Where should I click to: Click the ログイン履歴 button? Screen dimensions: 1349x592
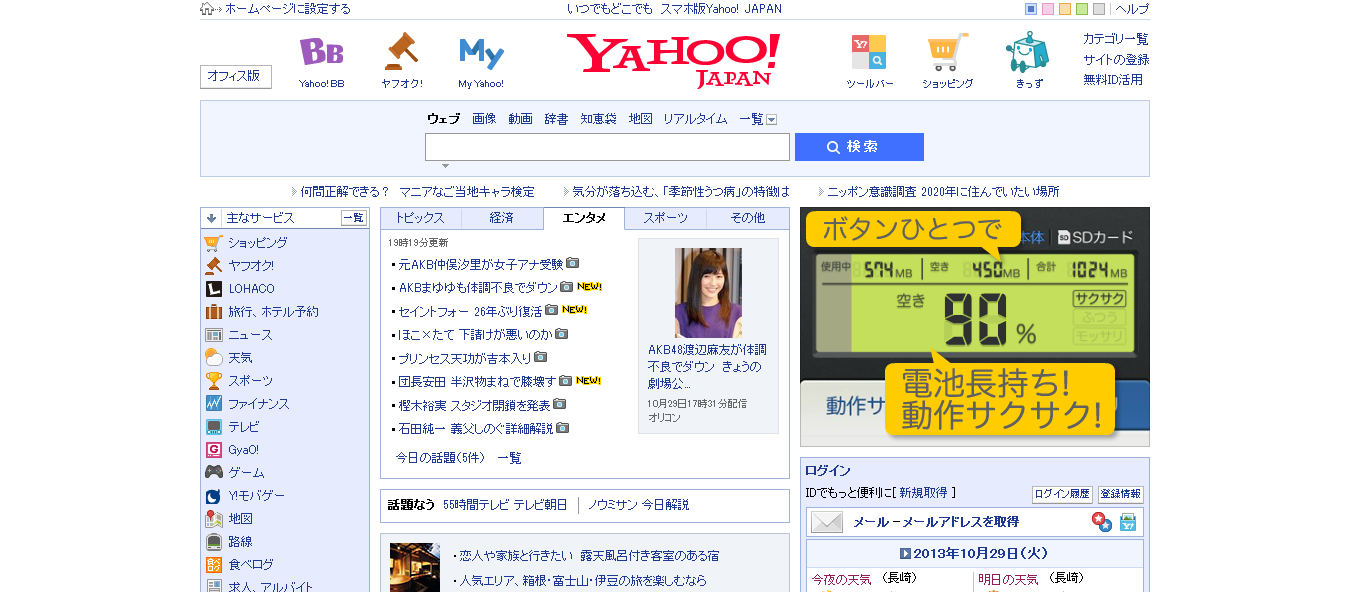click(x=1062, y=494)
